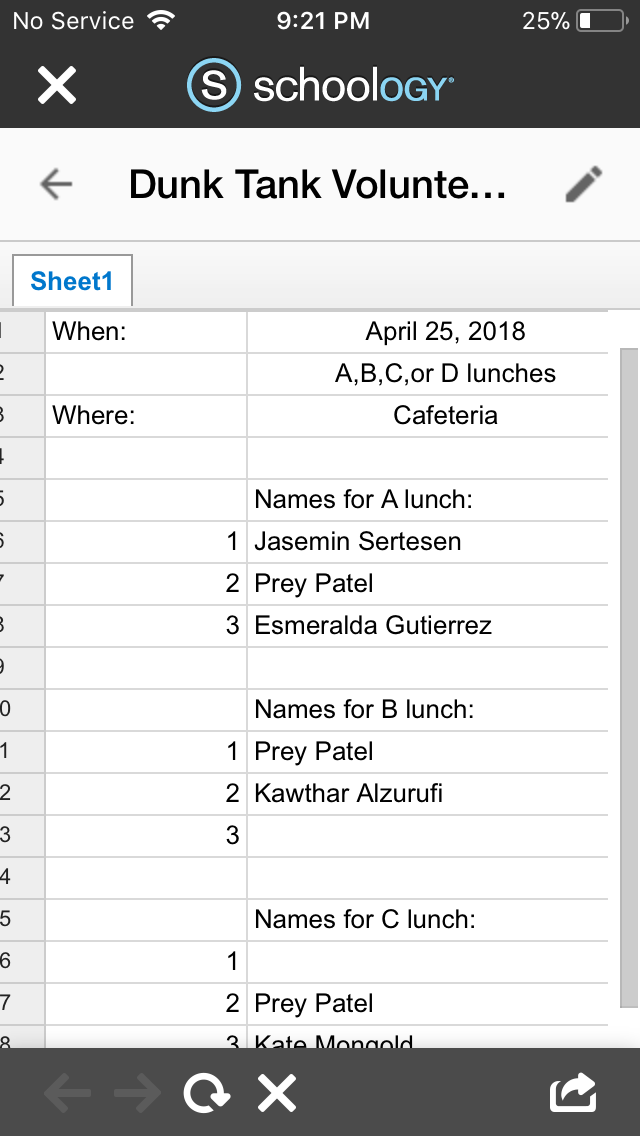Close the Schoology browser view
This screenshot has width=640, height=1136.
tap(57, 85)
